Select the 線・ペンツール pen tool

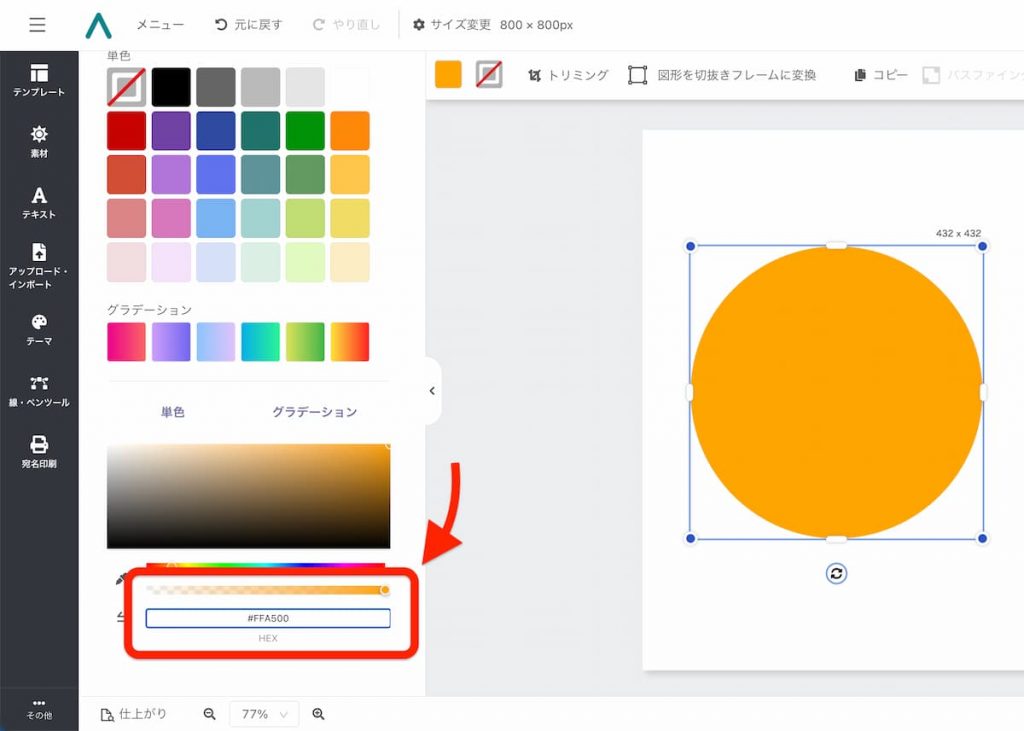point(39,390)
